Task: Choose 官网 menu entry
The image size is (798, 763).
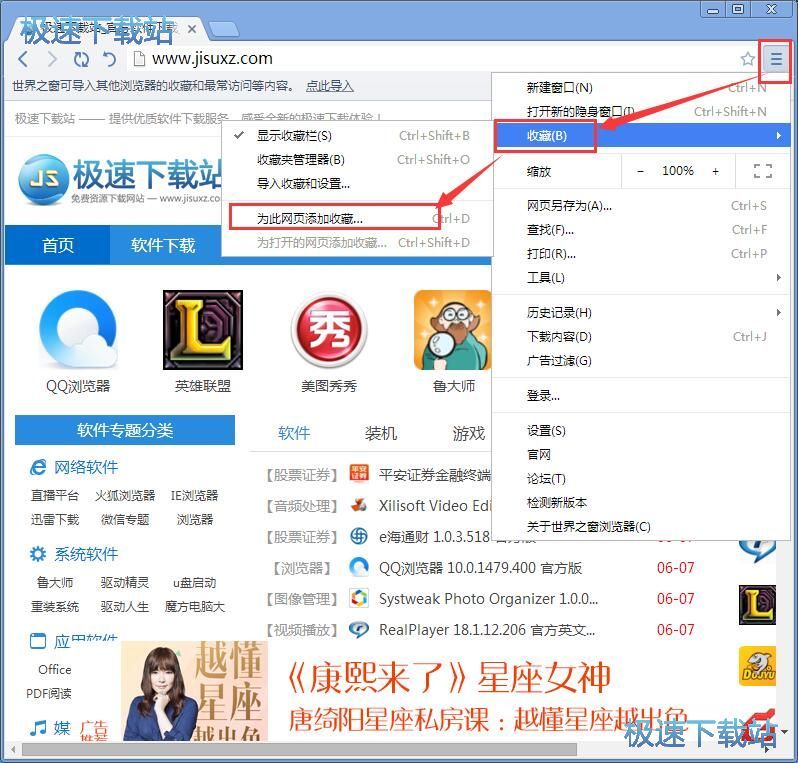Action: (642, 455)
